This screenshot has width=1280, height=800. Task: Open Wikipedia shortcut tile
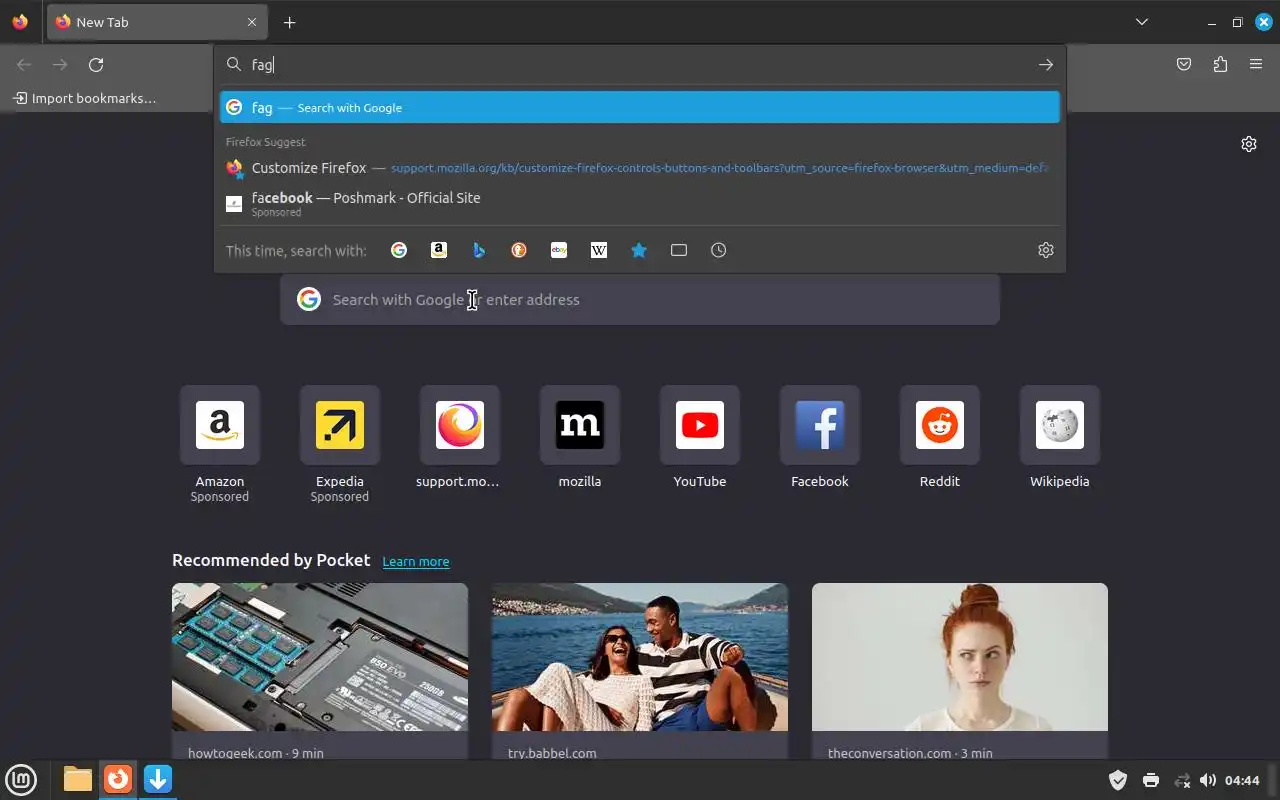point(1060,425)
